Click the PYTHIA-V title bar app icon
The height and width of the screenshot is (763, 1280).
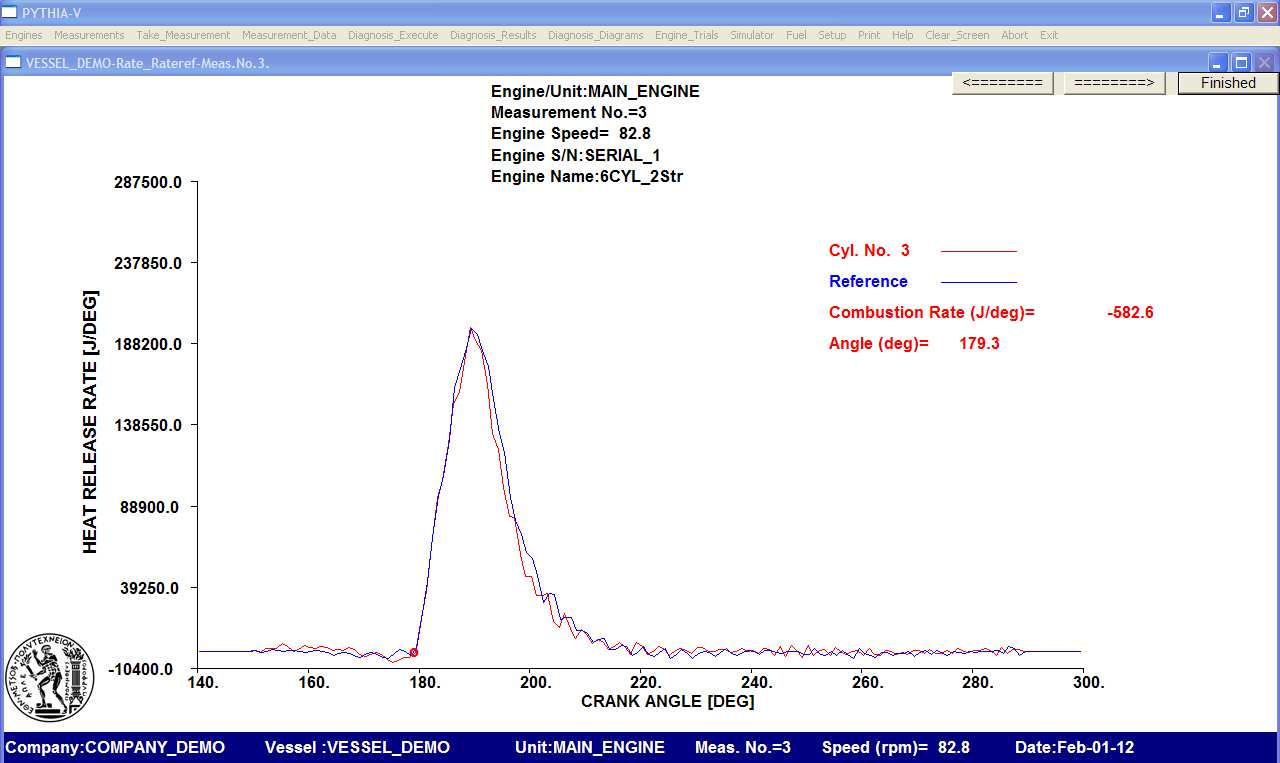(10, 12)
